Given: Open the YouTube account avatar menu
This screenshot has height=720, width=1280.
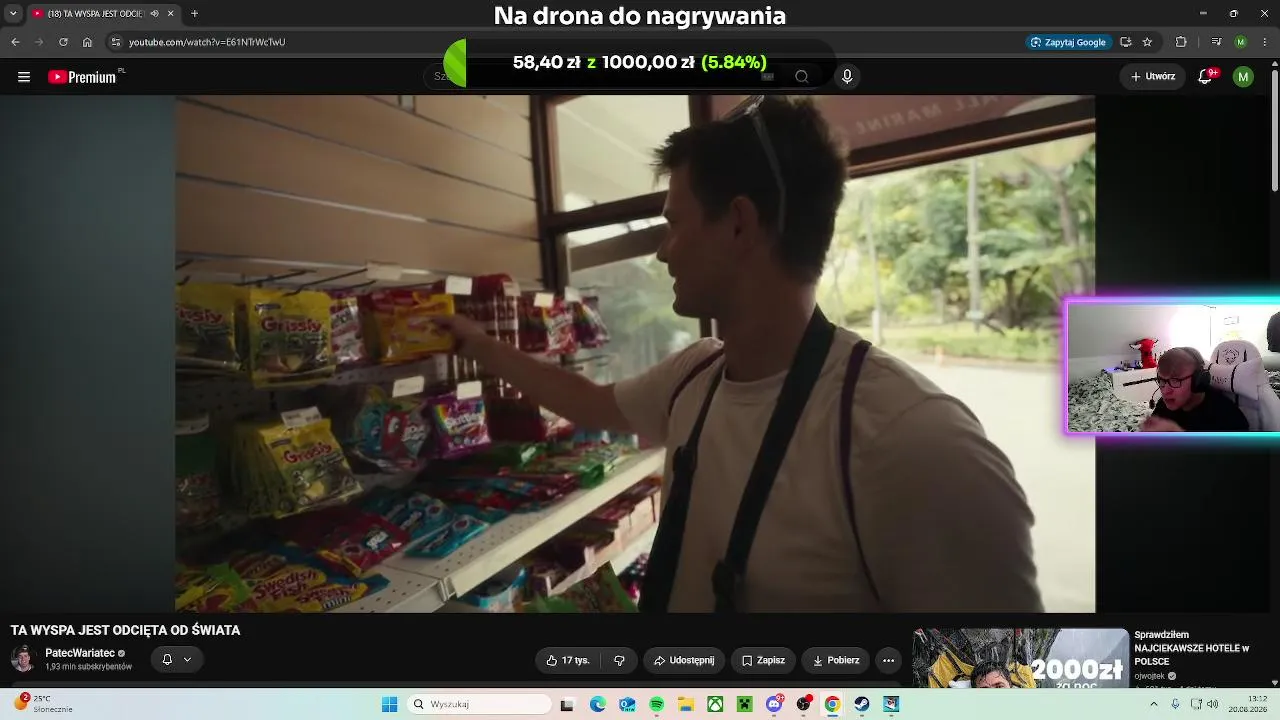Looking at the screenshot, I should [x=1243, y=77].
